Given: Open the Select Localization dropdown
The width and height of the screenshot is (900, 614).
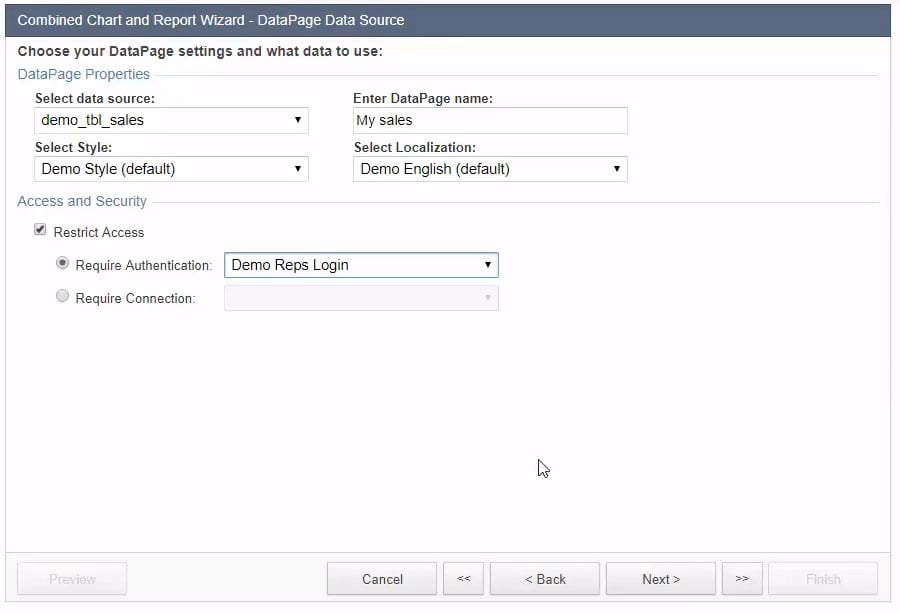Looking at the screenshot, I should point(490,169).
